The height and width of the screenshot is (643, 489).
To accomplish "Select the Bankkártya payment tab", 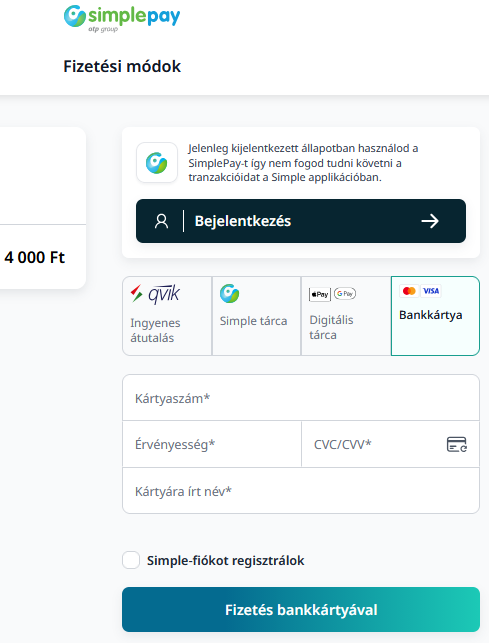I will coord(435,316).
